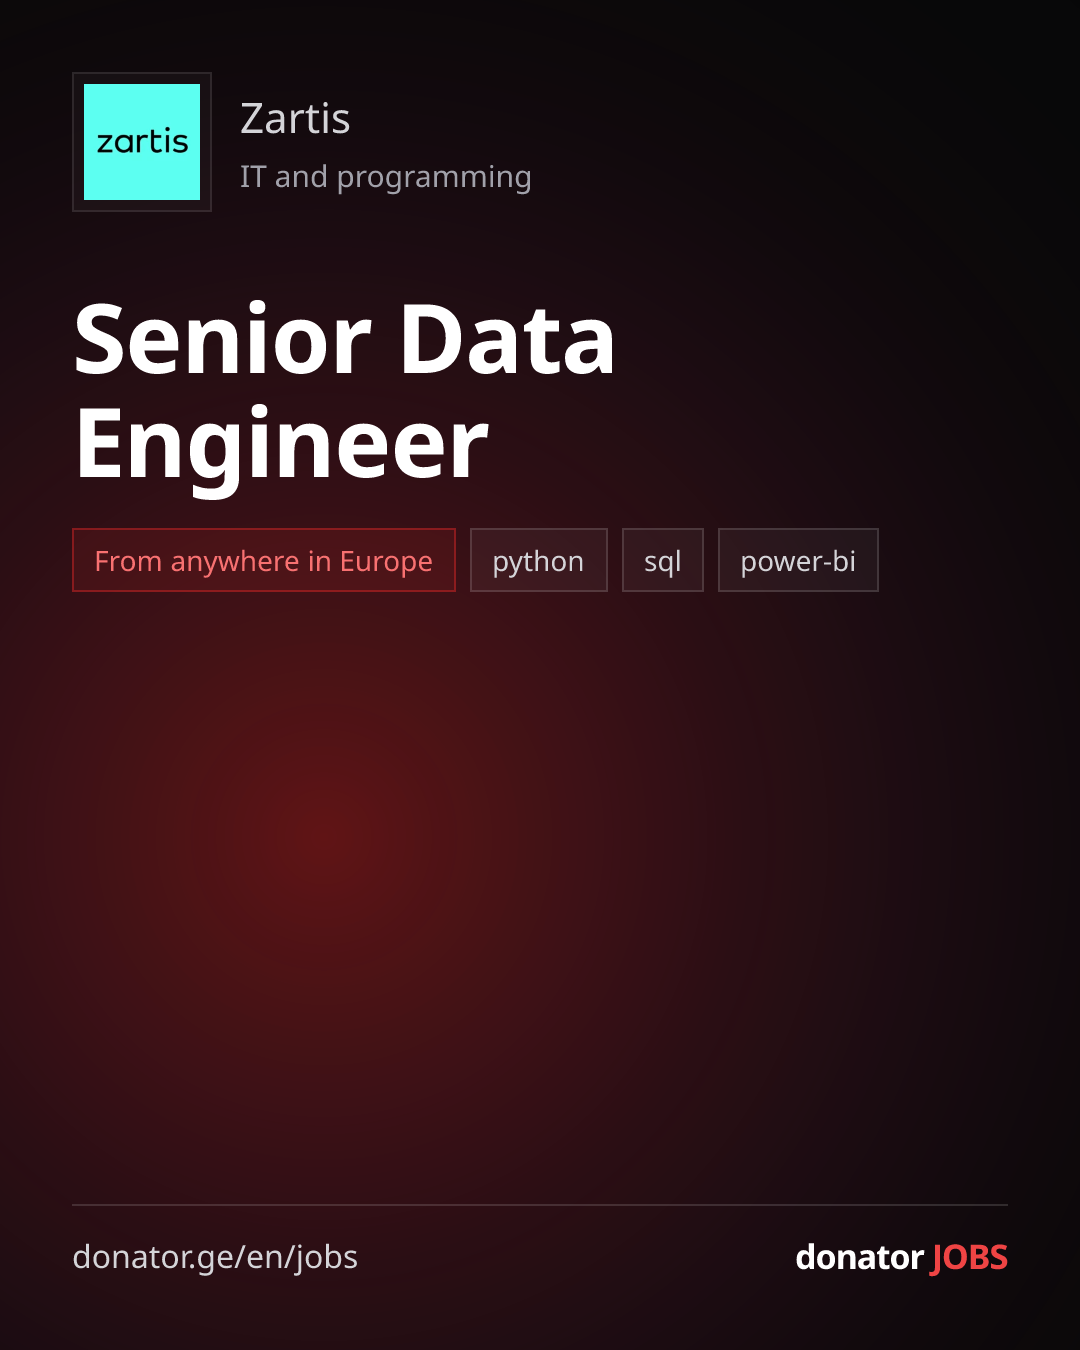
Task: Click the word Data in the title
Action: pos(507,339)
